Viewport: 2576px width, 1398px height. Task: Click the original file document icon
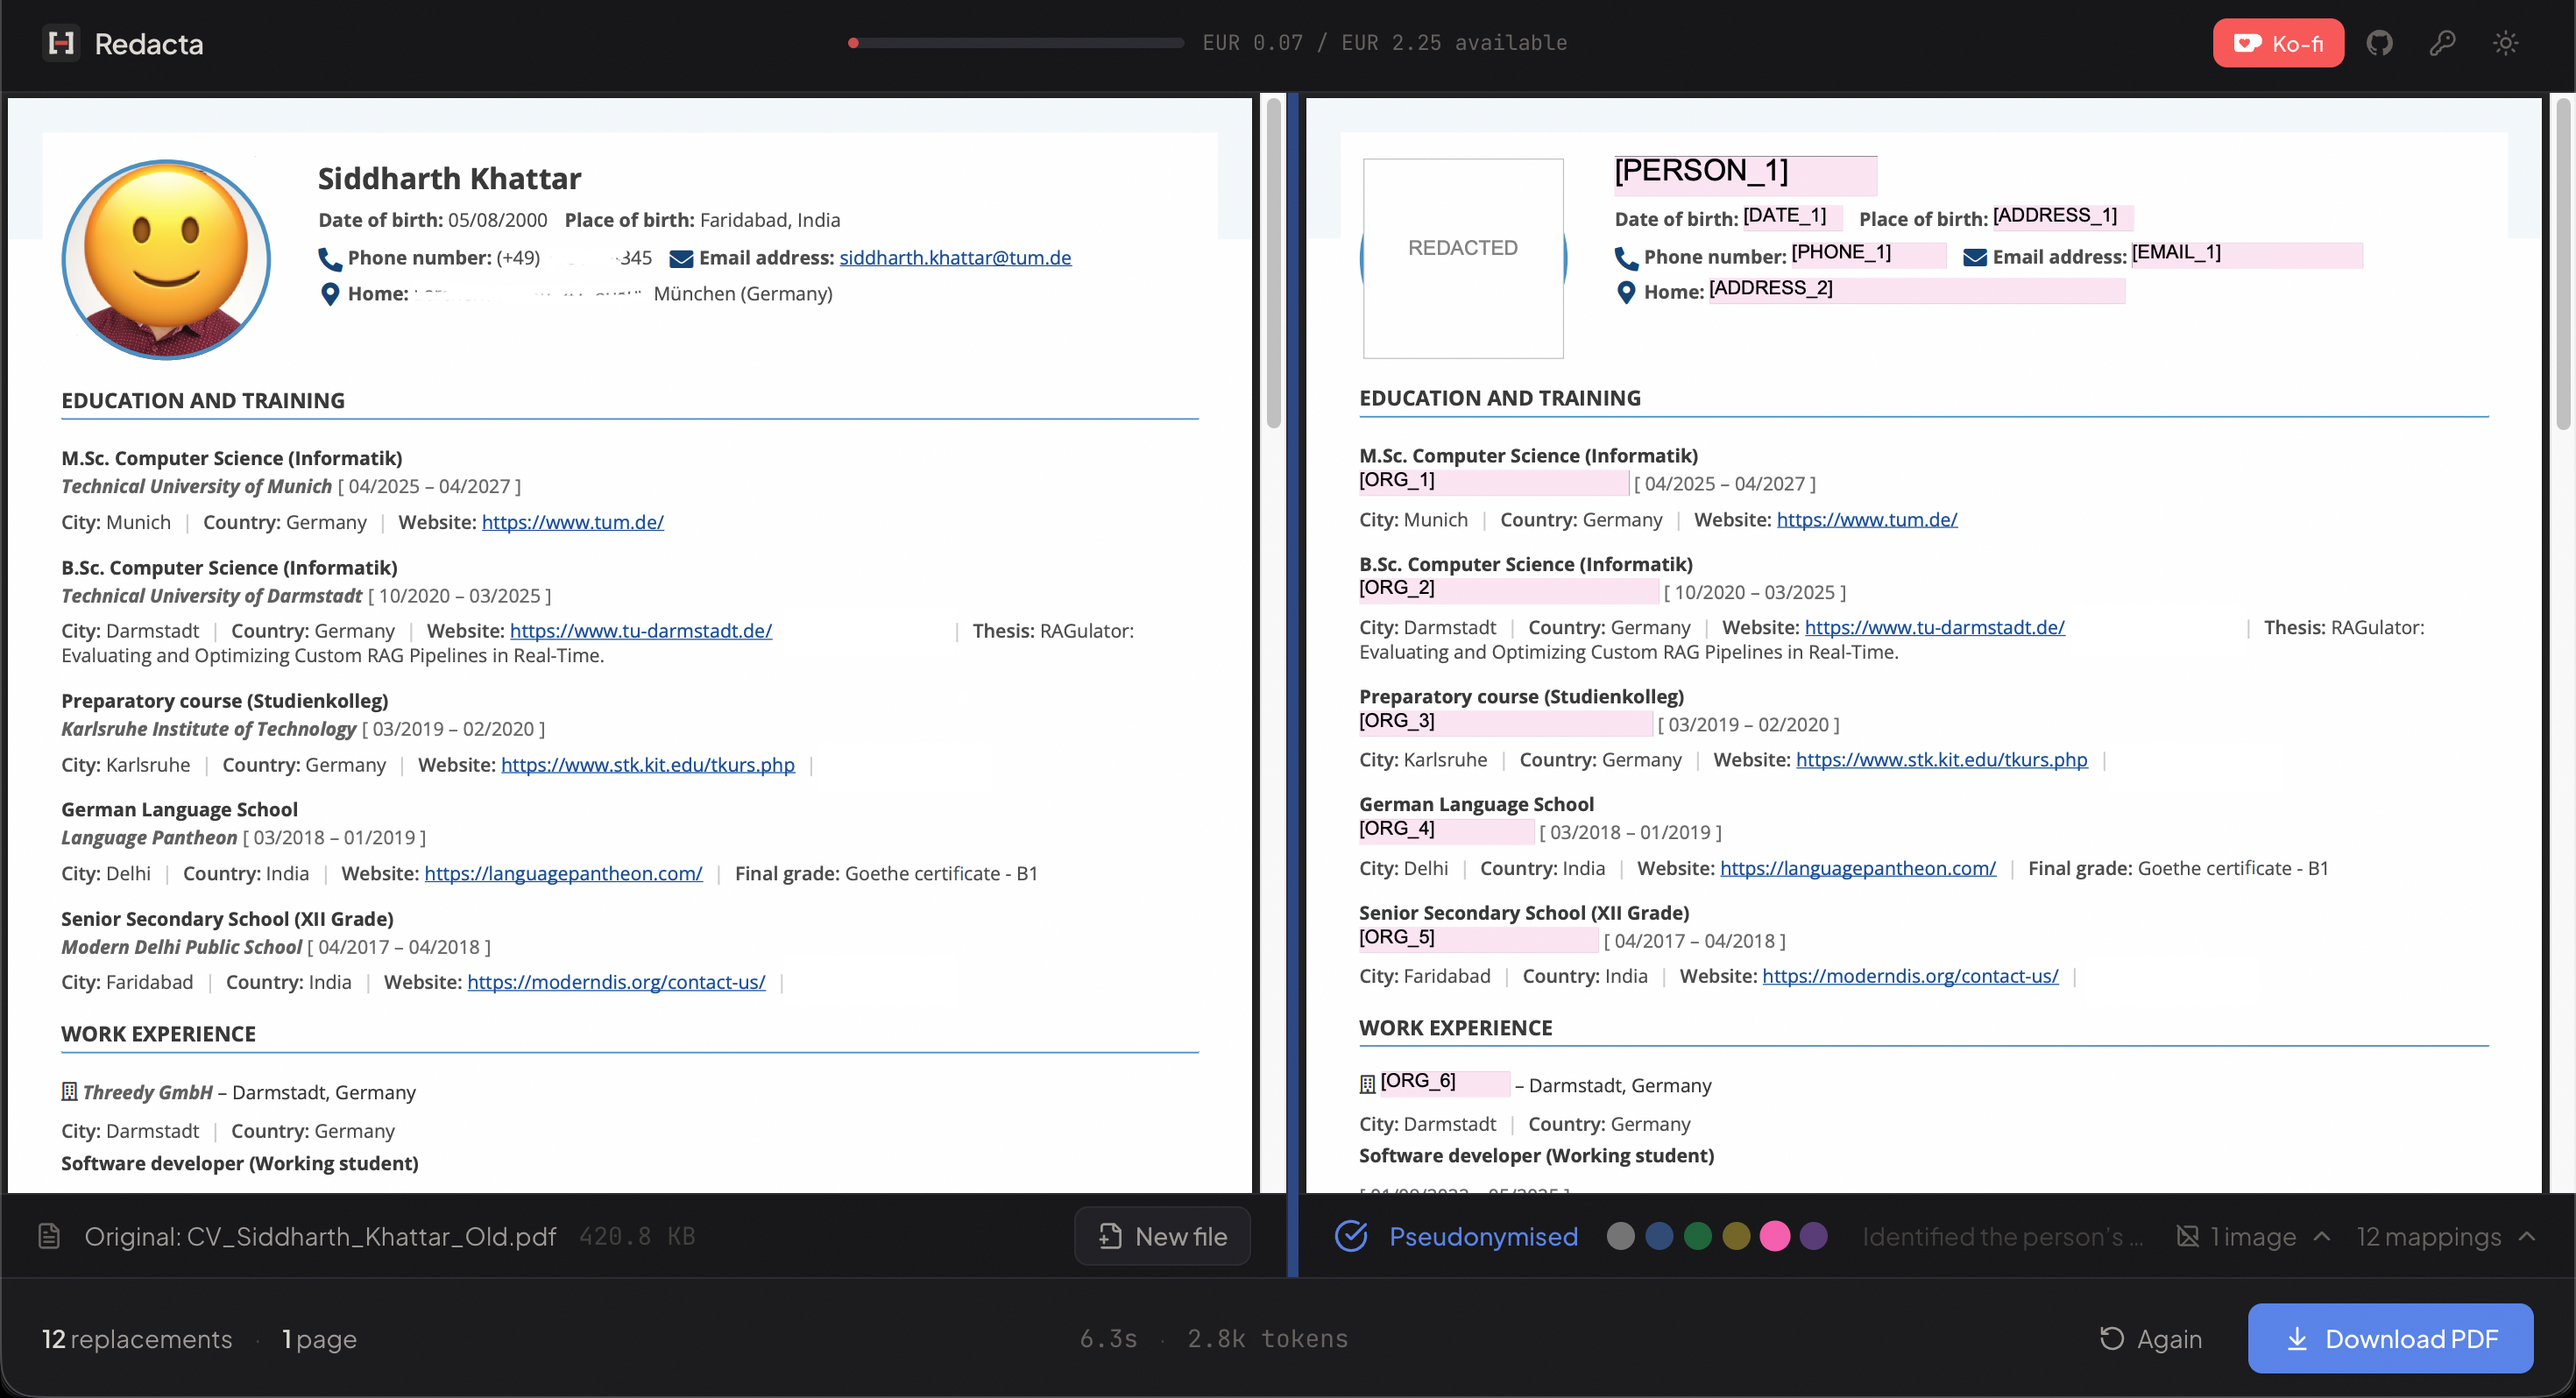[49, 1237]
